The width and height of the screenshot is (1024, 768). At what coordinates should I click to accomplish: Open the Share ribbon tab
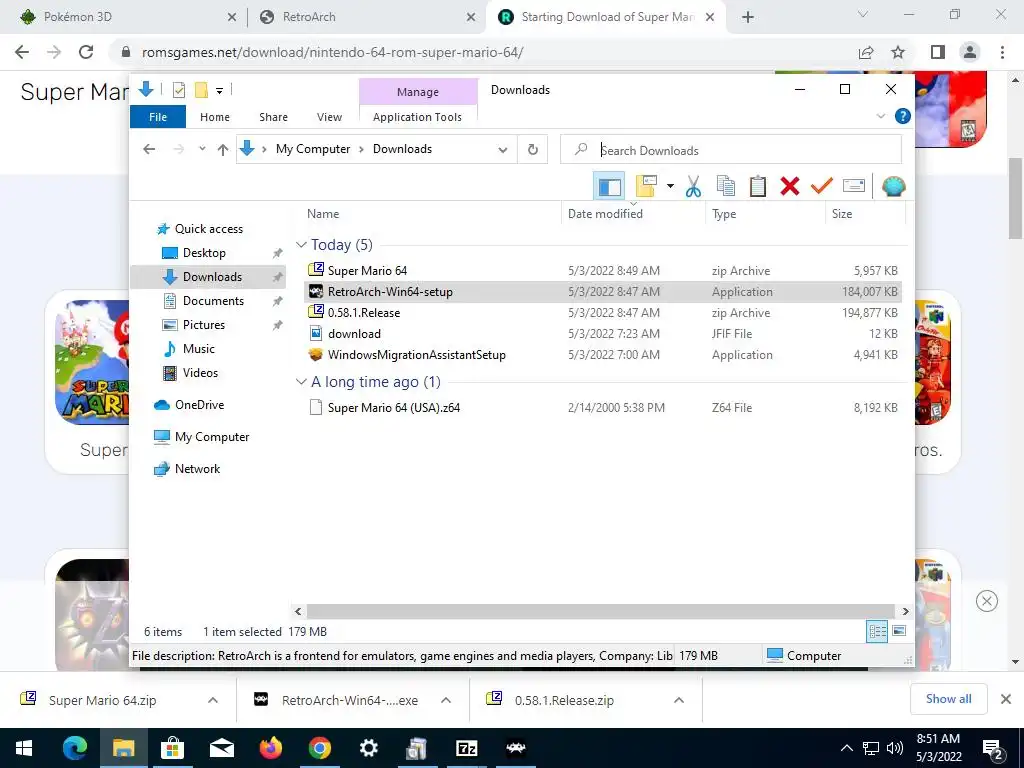[x=273, y=117]
